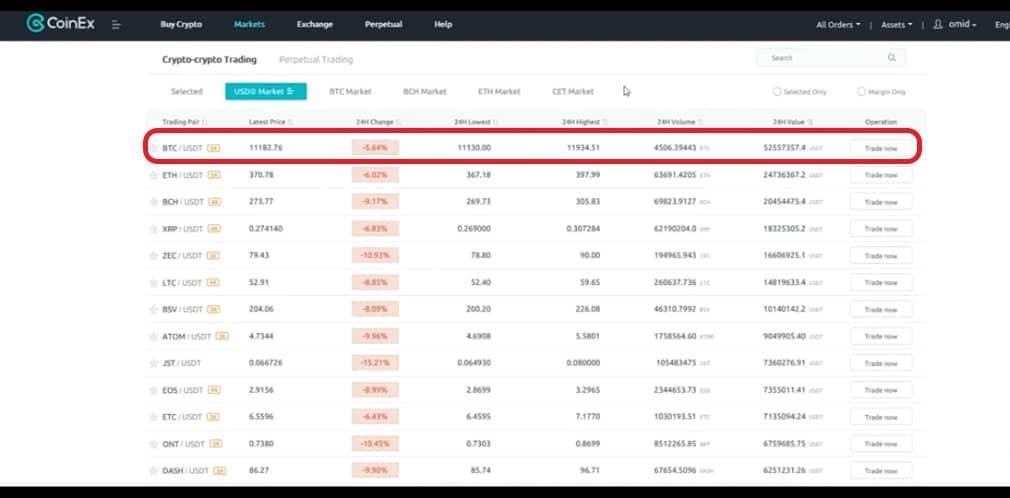Image resolution: width=1010 pixels, height=498 pixels.
Task: Star the ETH/USDT pair as favorite
Action: (153, 175)
